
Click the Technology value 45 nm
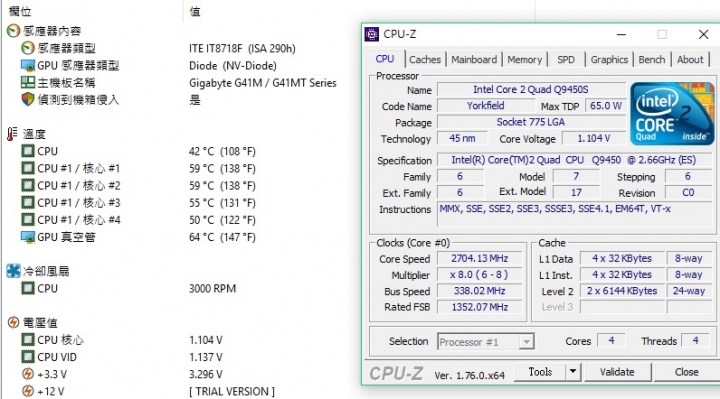pos(462,138)
